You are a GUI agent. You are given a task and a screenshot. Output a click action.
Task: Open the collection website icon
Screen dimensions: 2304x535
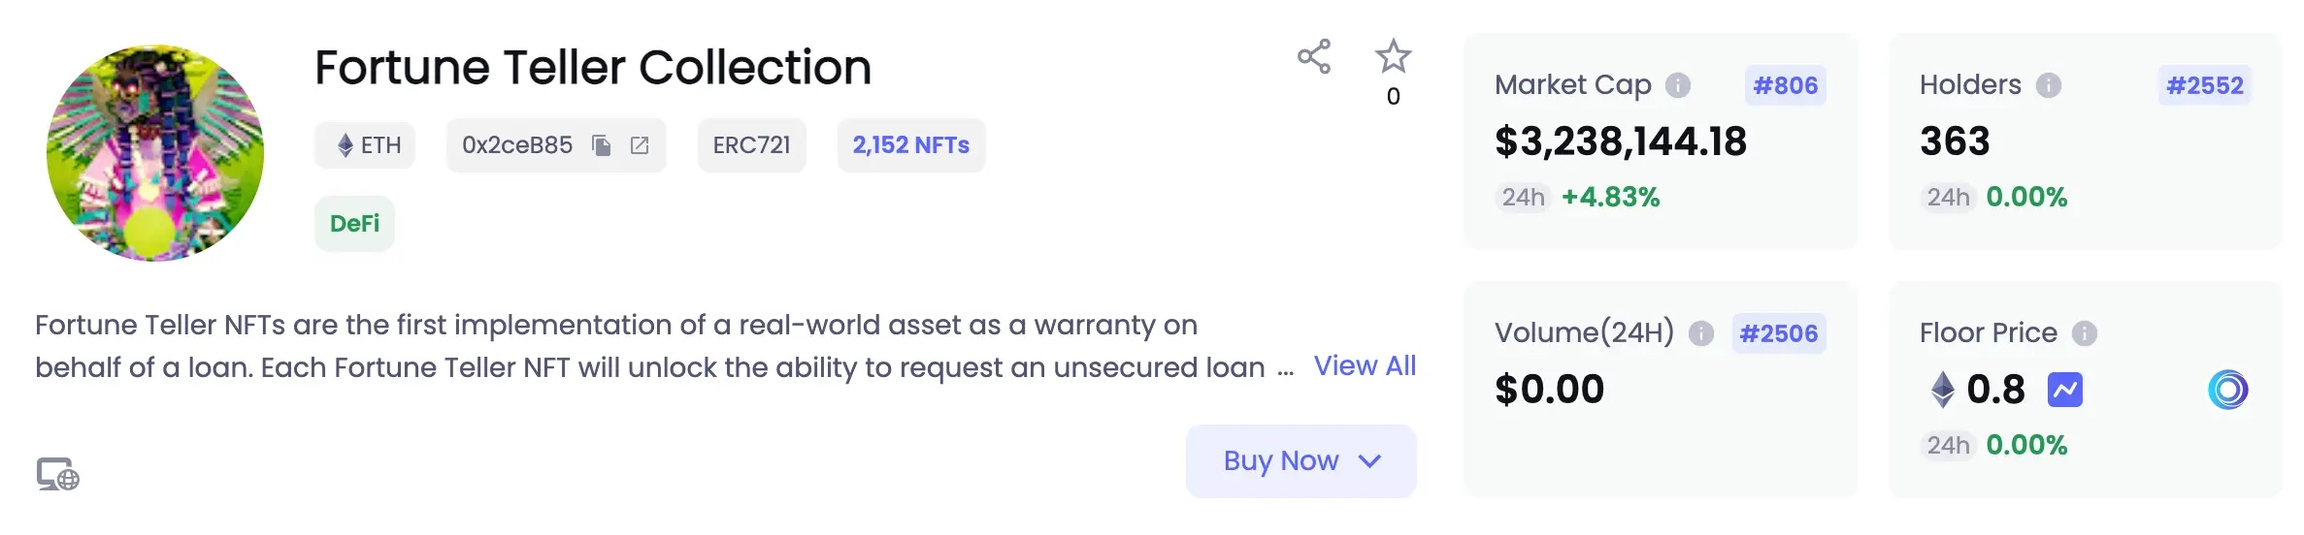[58, 474]
